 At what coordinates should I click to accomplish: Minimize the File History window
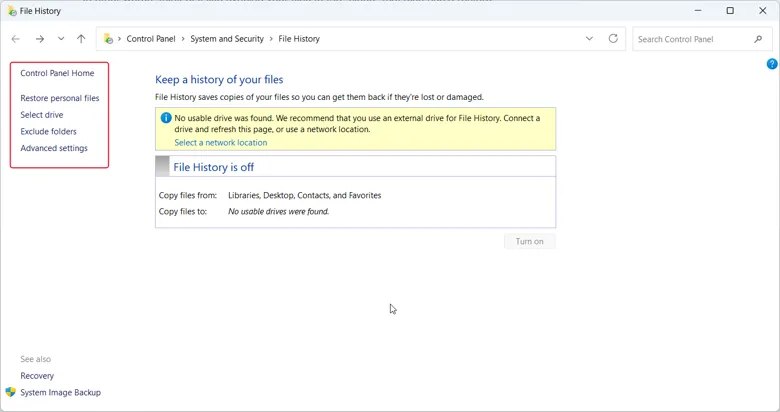point(698,10)
